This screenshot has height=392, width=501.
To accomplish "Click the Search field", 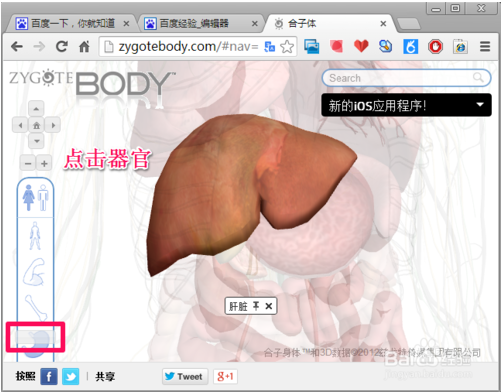I will click(x=406, y=78).
